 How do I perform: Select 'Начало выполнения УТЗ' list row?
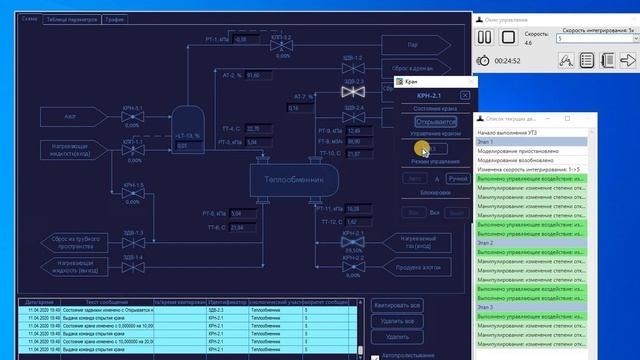pyautogui.click(x=531, y=133)
